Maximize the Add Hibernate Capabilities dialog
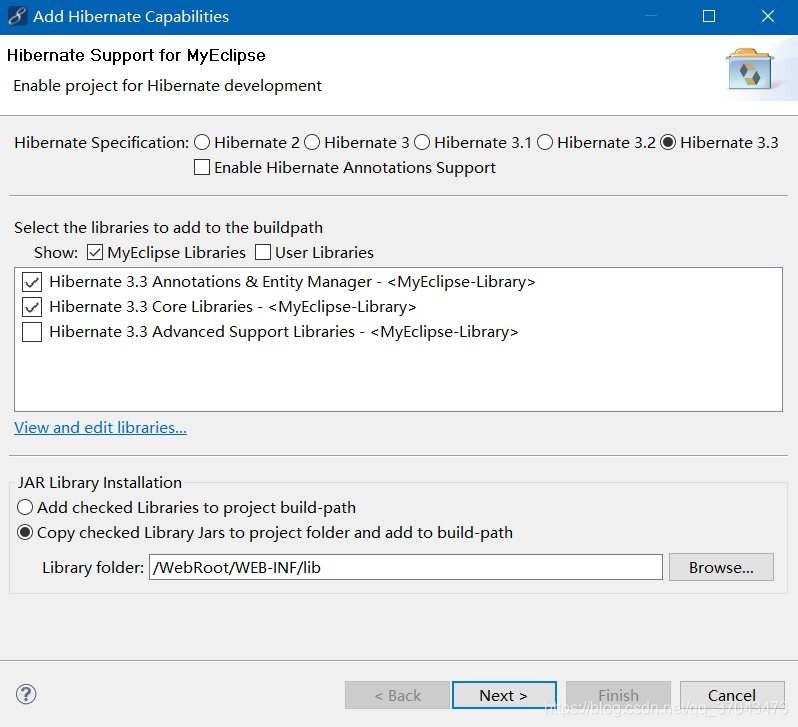Viewport: 798px width, 727px height. [x=709, y=16]
